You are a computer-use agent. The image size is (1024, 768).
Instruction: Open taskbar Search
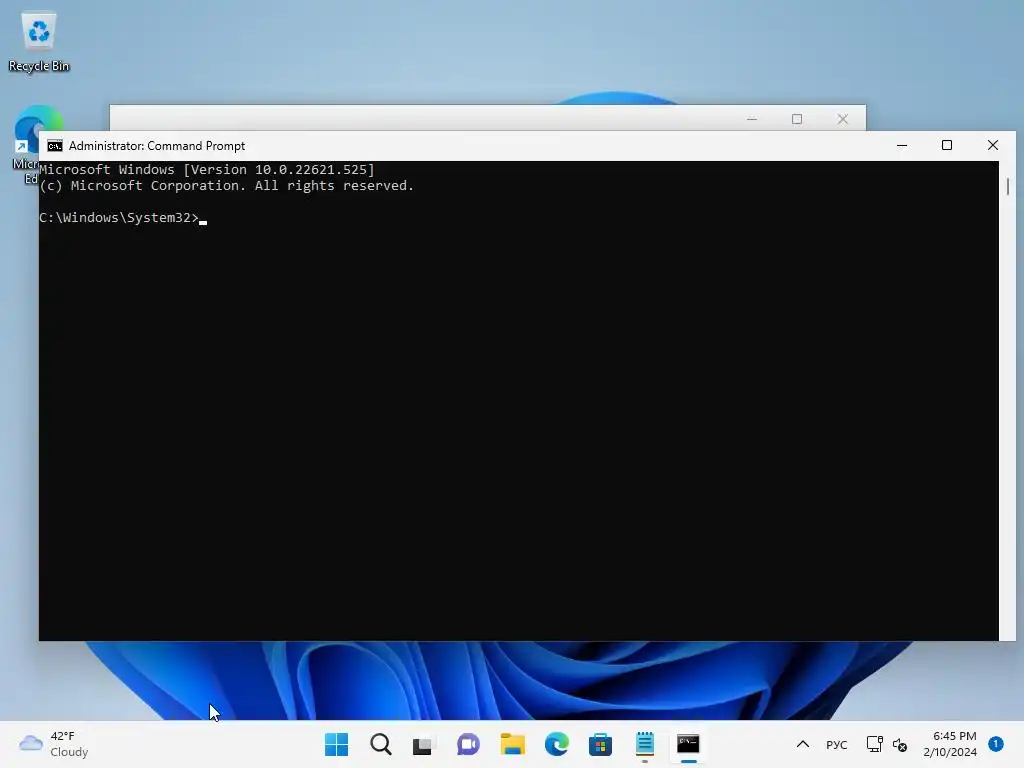coord(381,744)
